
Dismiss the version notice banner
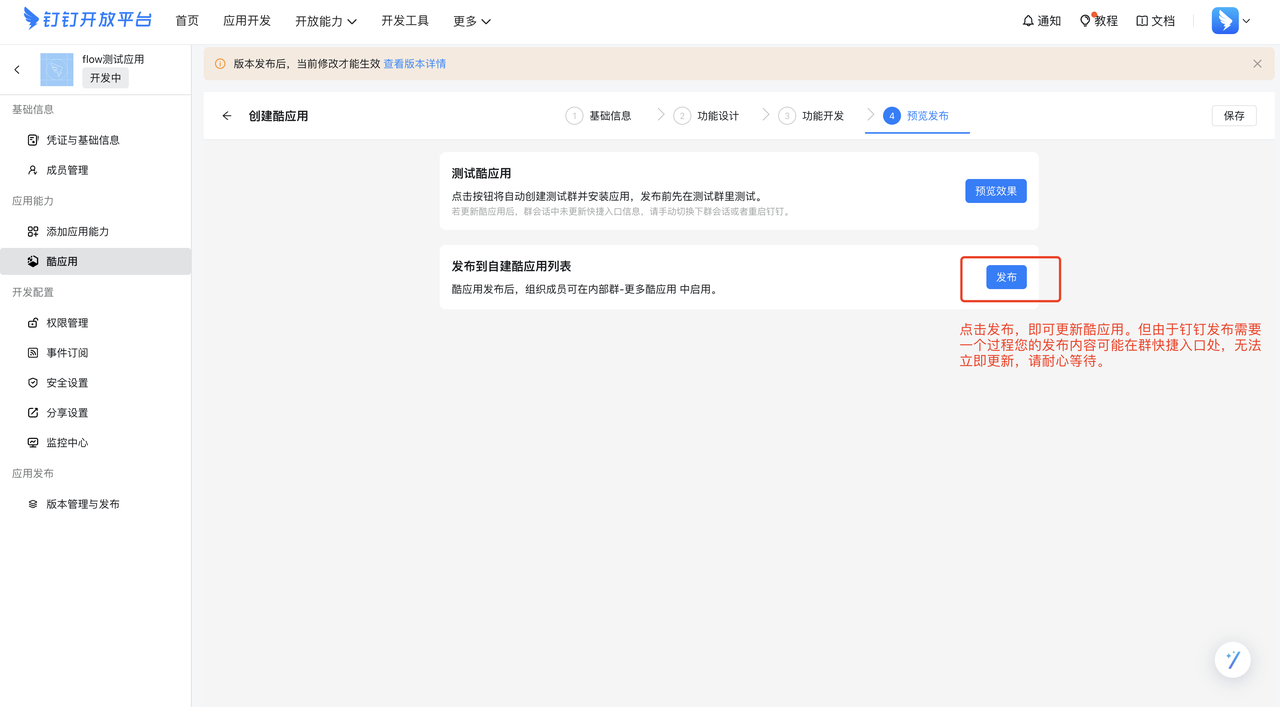[x=1257, y=63]
